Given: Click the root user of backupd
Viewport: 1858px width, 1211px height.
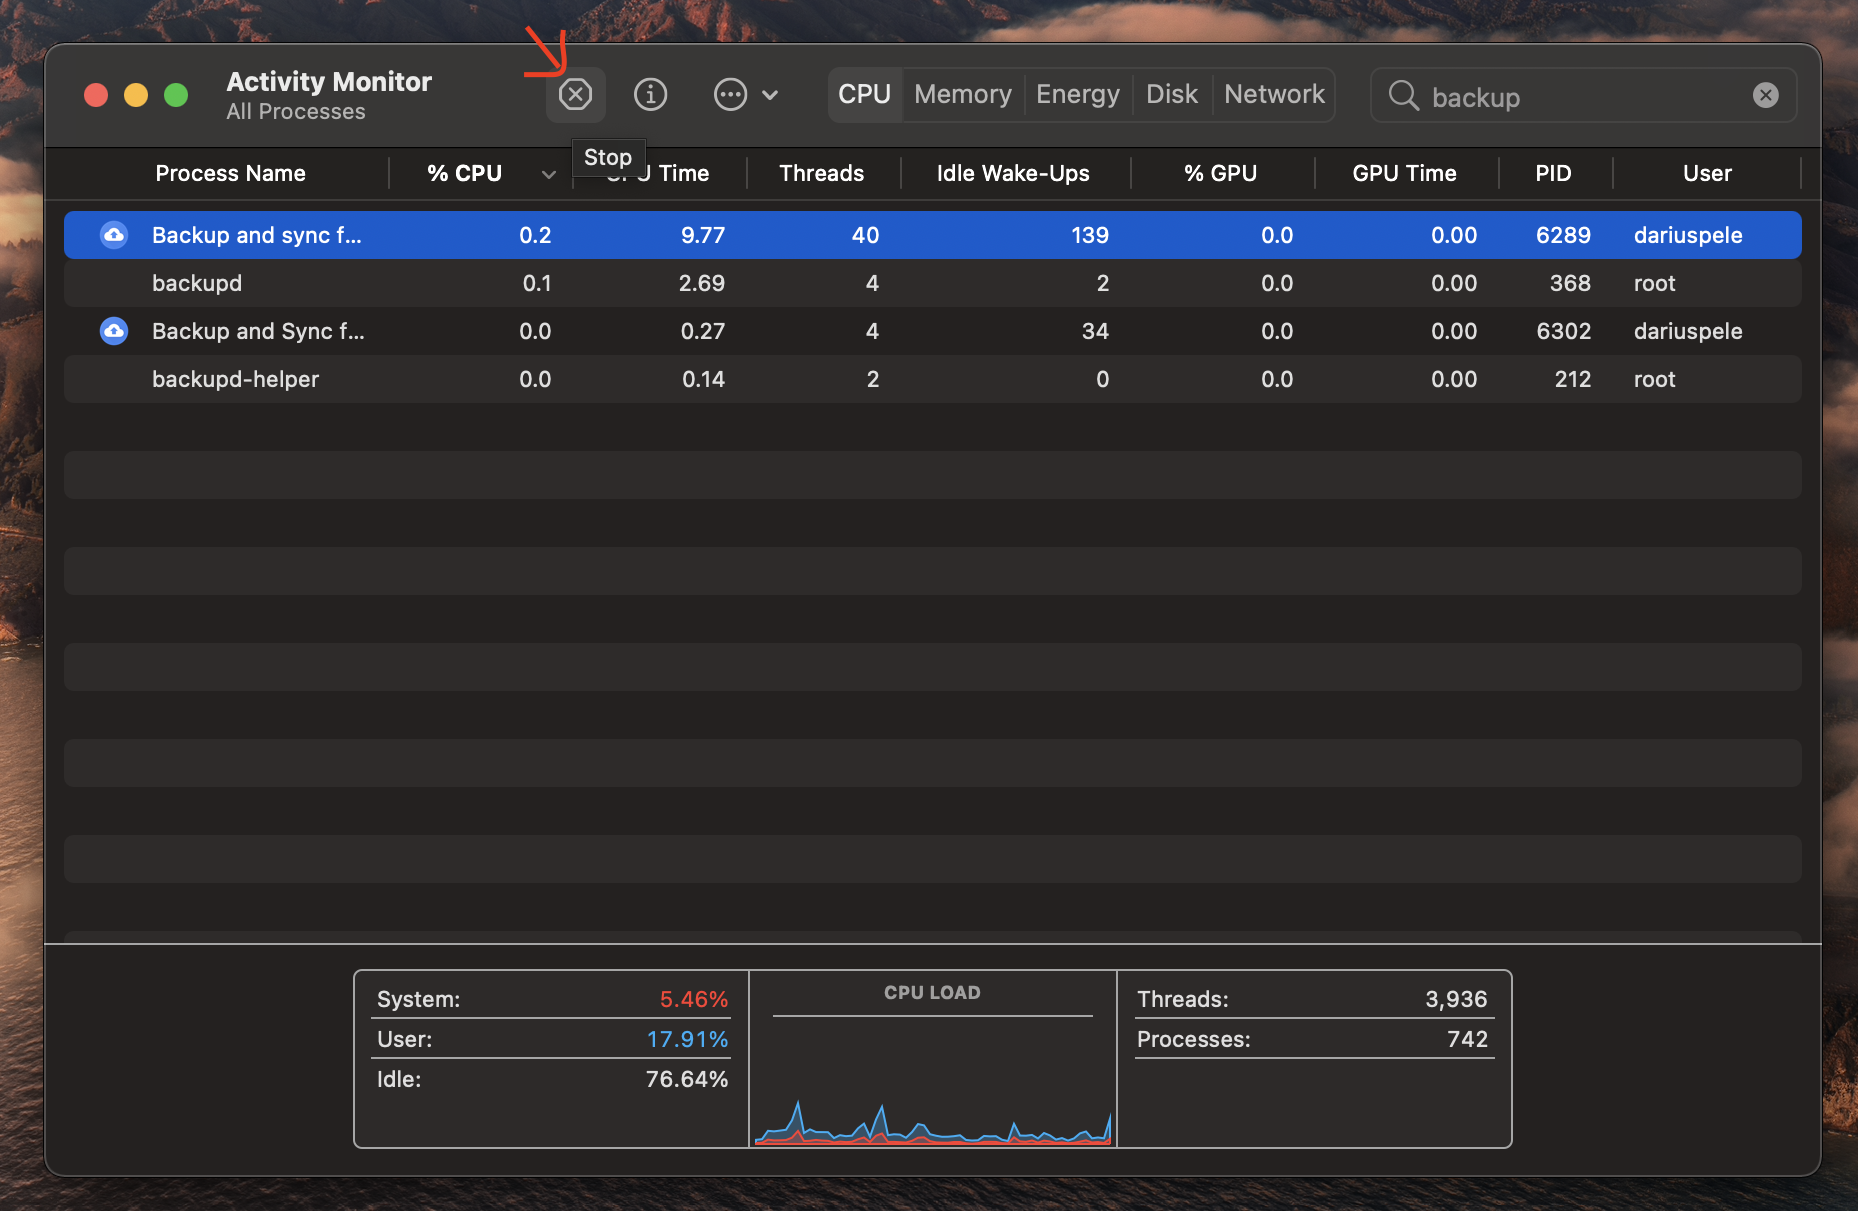Looking at the screenshot, I should [1654, 283].
